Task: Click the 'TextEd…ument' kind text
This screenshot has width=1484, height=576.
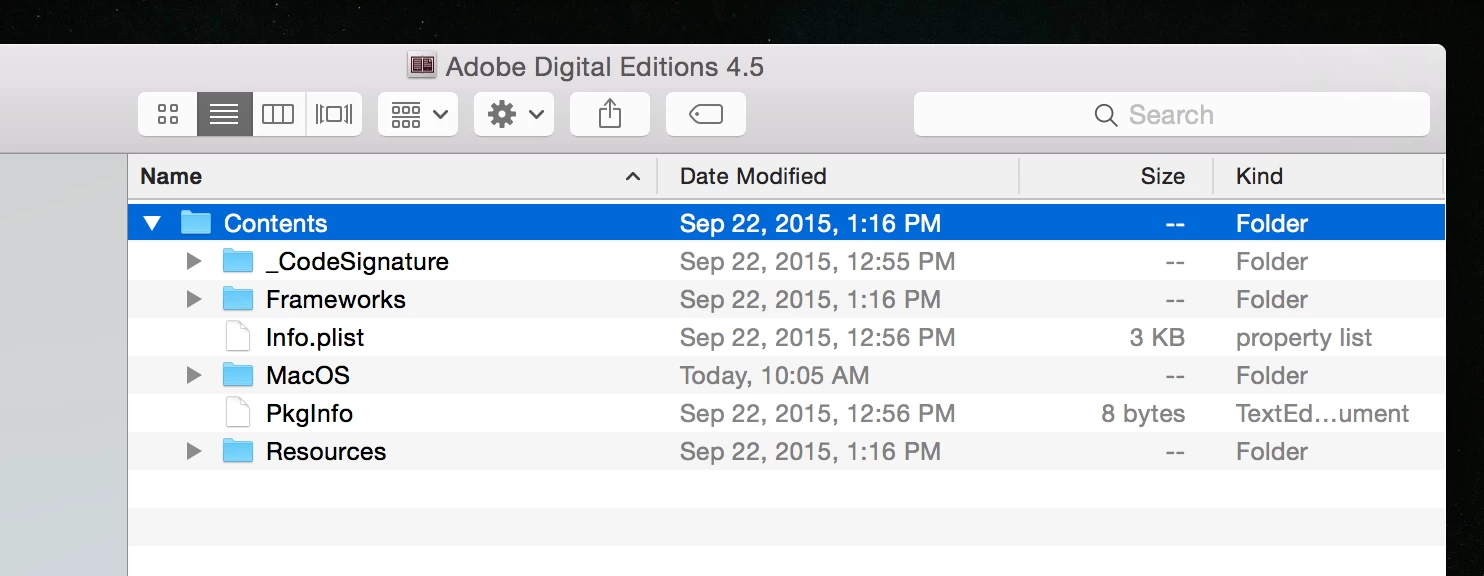Action: point(1323,414)
